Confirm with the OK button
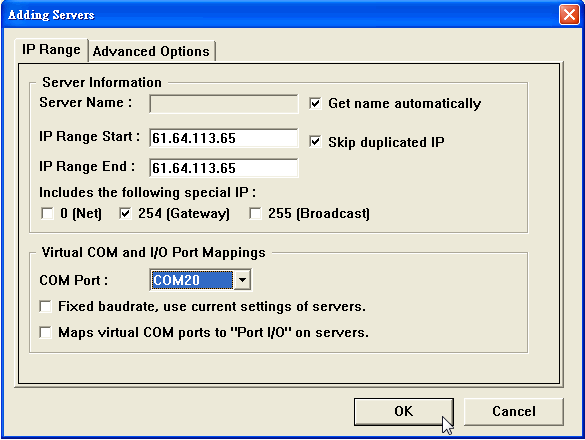The height and width of the screenshot is (440, 585). coord(404,411)
